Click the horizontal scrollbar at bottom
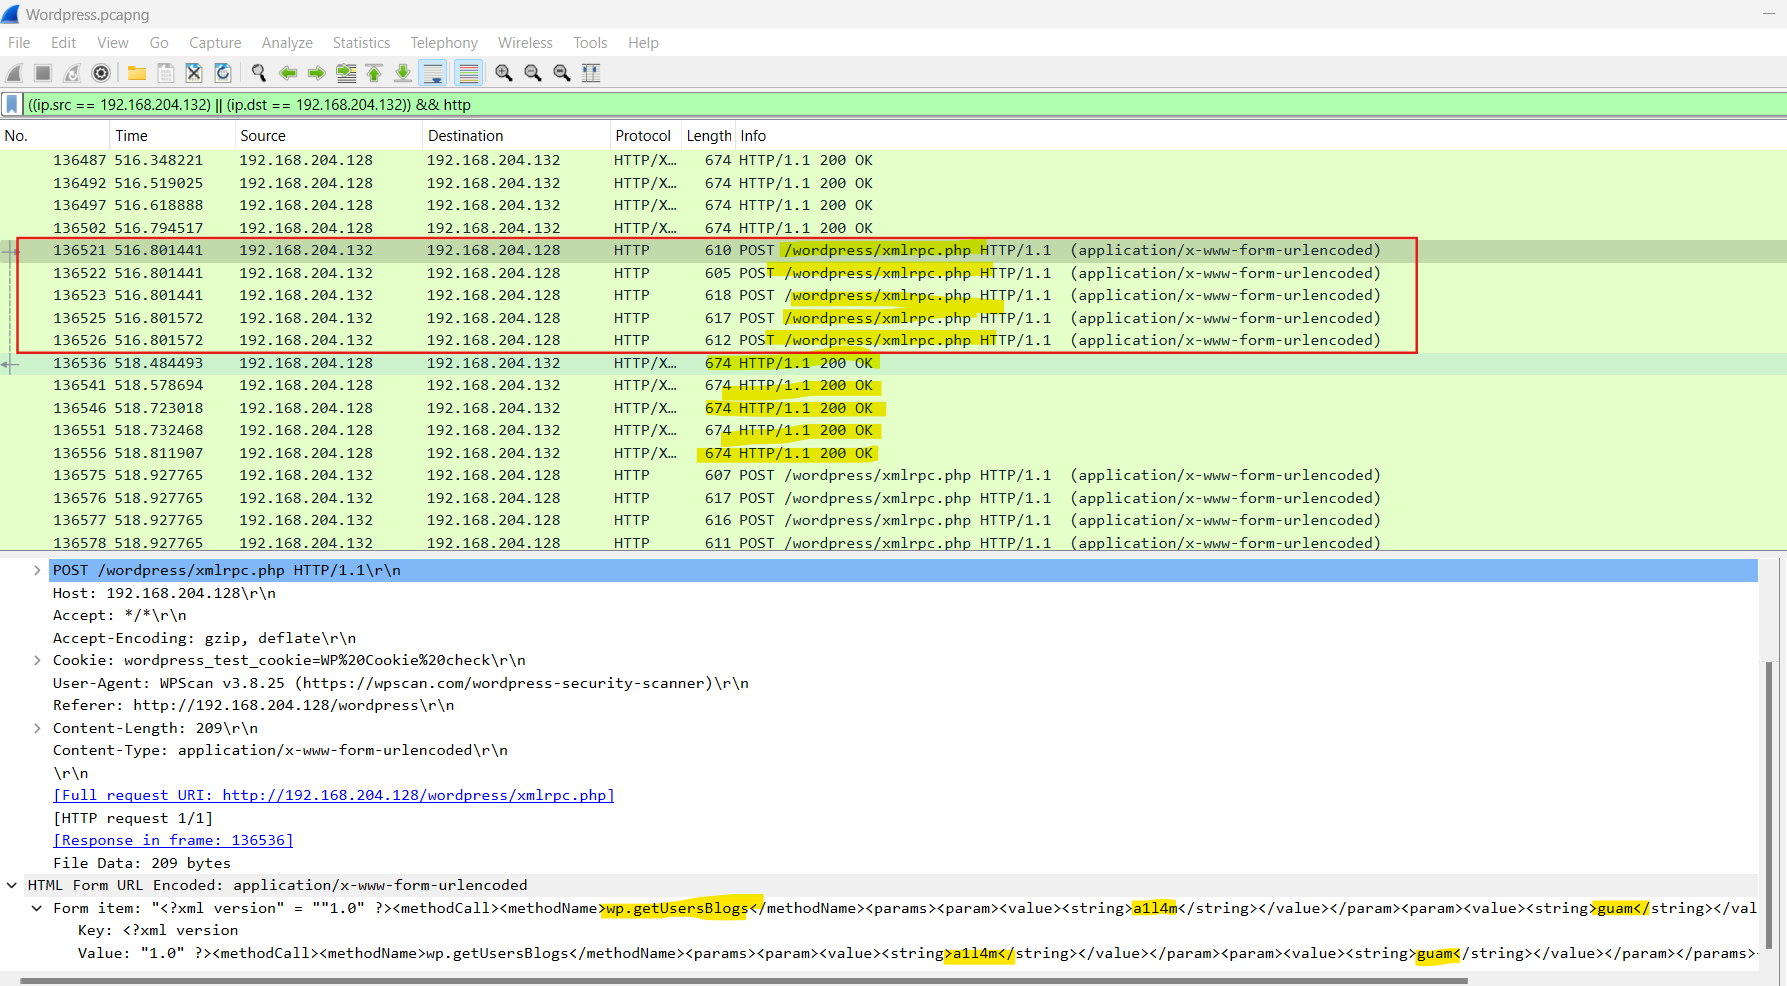This screenshot has height=986, width=1787. click(x=744, y=981)
